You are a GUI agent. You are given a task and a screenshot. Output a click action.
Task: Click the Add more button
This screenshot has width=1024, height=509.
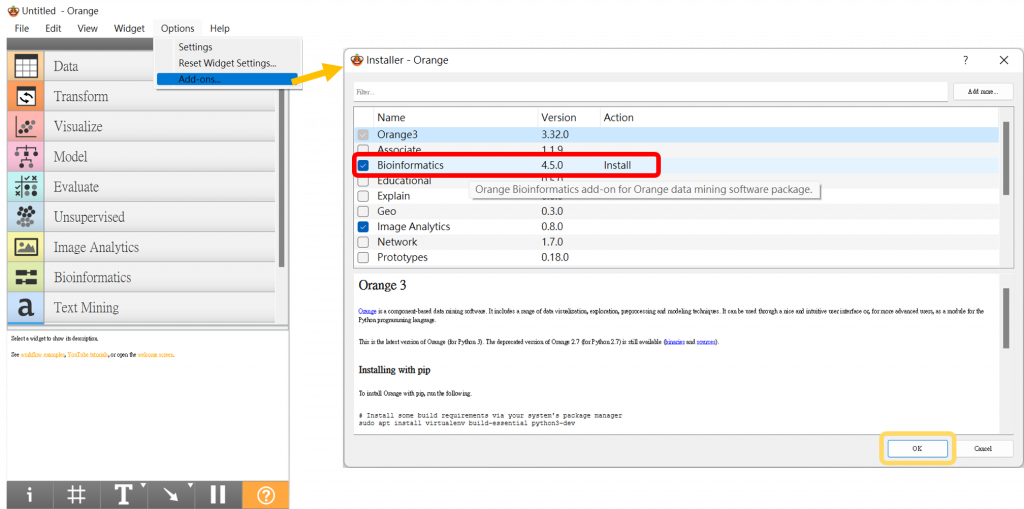click(x=983, y=92)
